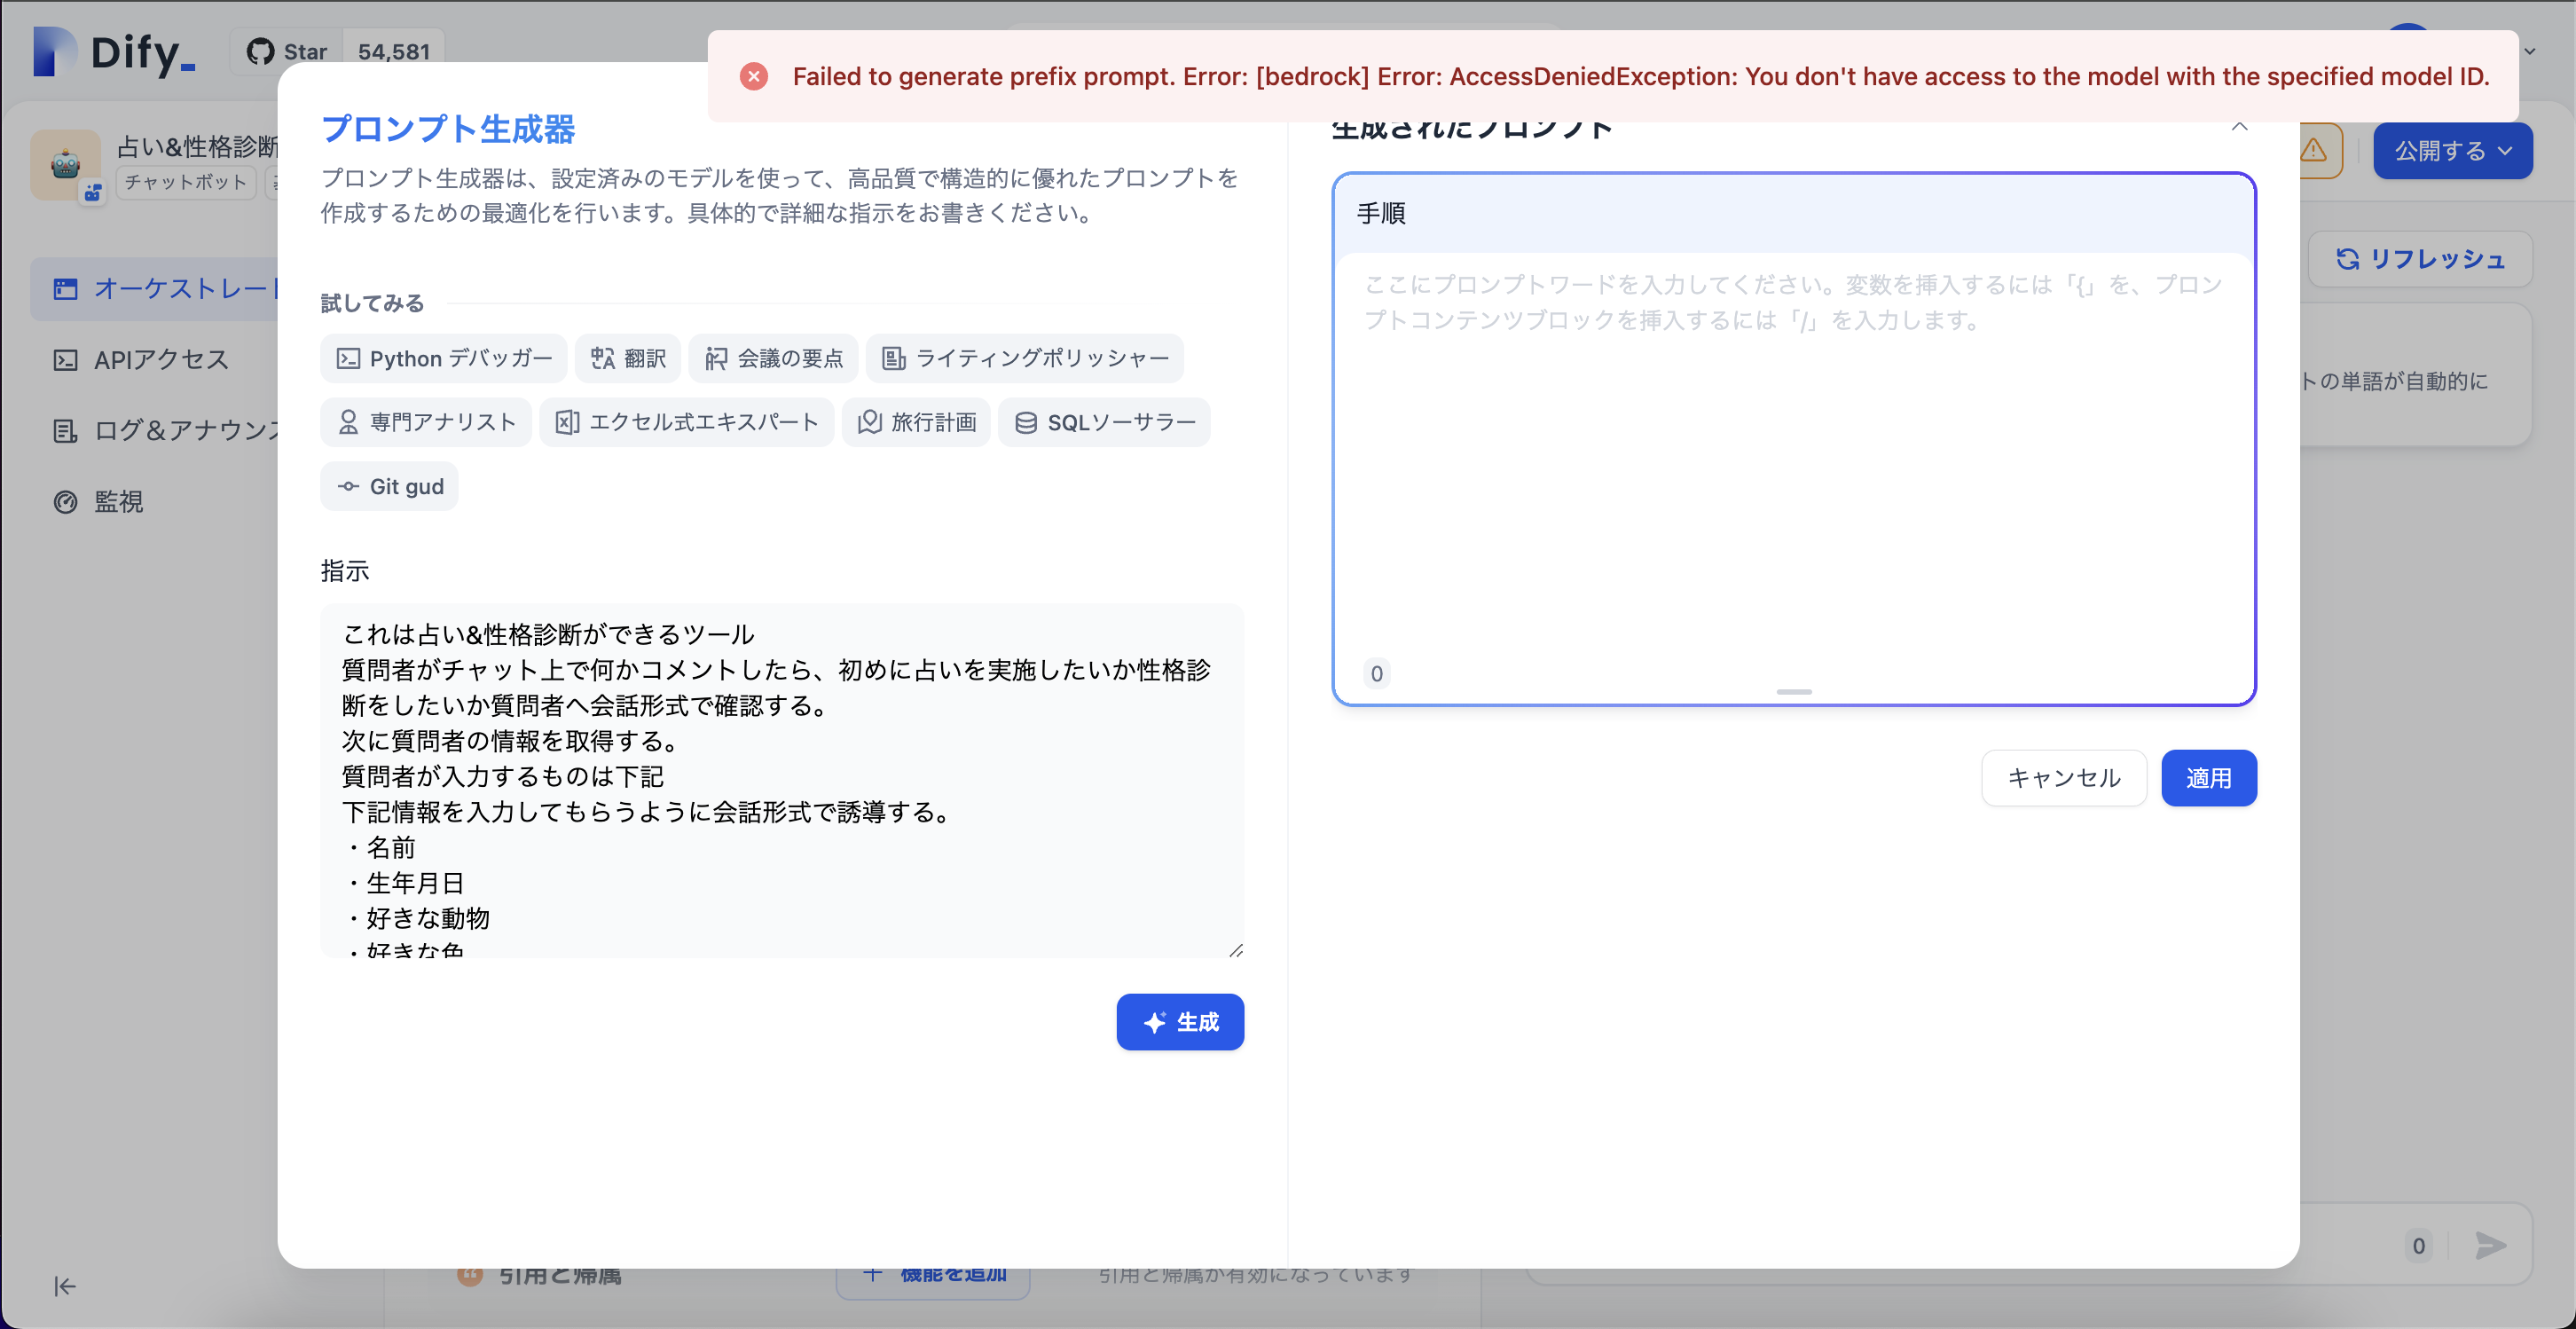Collapse the sidebar with bottom-left arrow icon
Image resolution: width=2576 pixels, height=1329 pixels.
coord(64,1287)
